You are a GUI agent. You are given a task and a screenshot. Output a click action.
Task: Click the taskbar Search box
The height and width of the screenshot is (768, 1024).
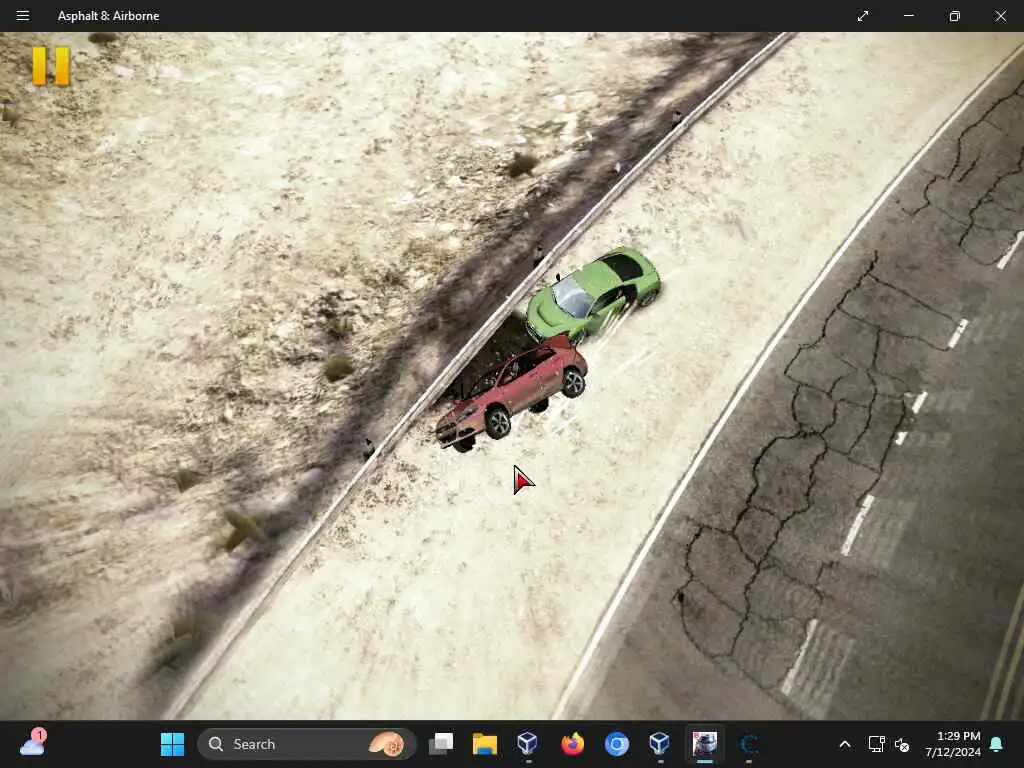coord(306,744)
